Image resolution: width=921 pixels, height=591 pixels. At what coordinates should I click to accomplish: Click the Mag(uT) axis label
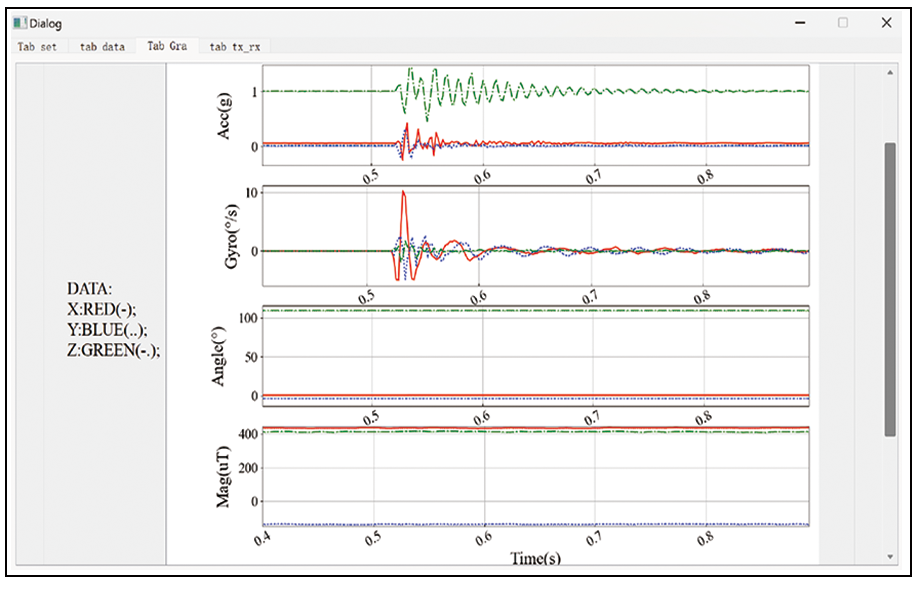coord(223,476)
